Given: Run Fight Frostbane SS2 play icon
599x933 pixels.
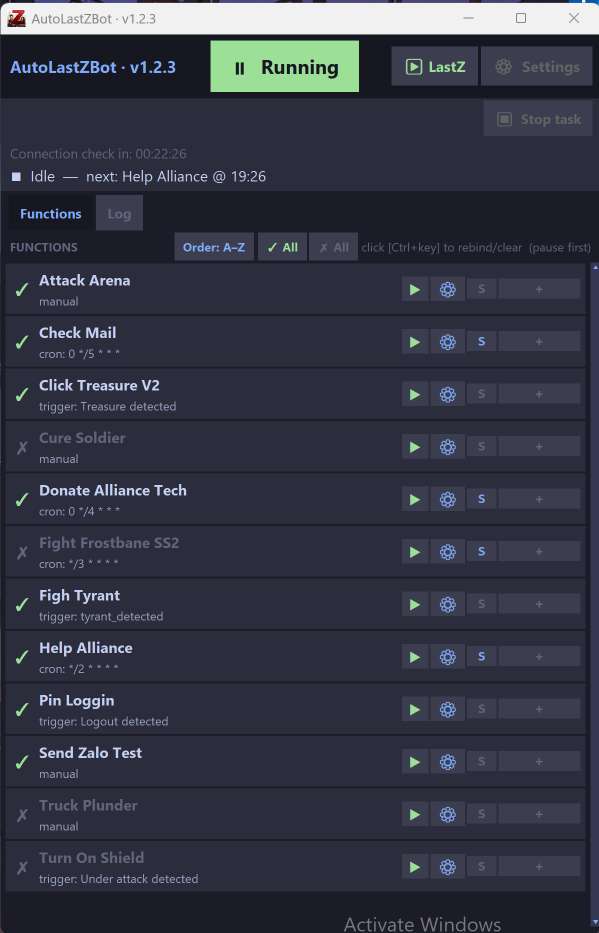Looking at the screenshot, I should coord(415,552).
